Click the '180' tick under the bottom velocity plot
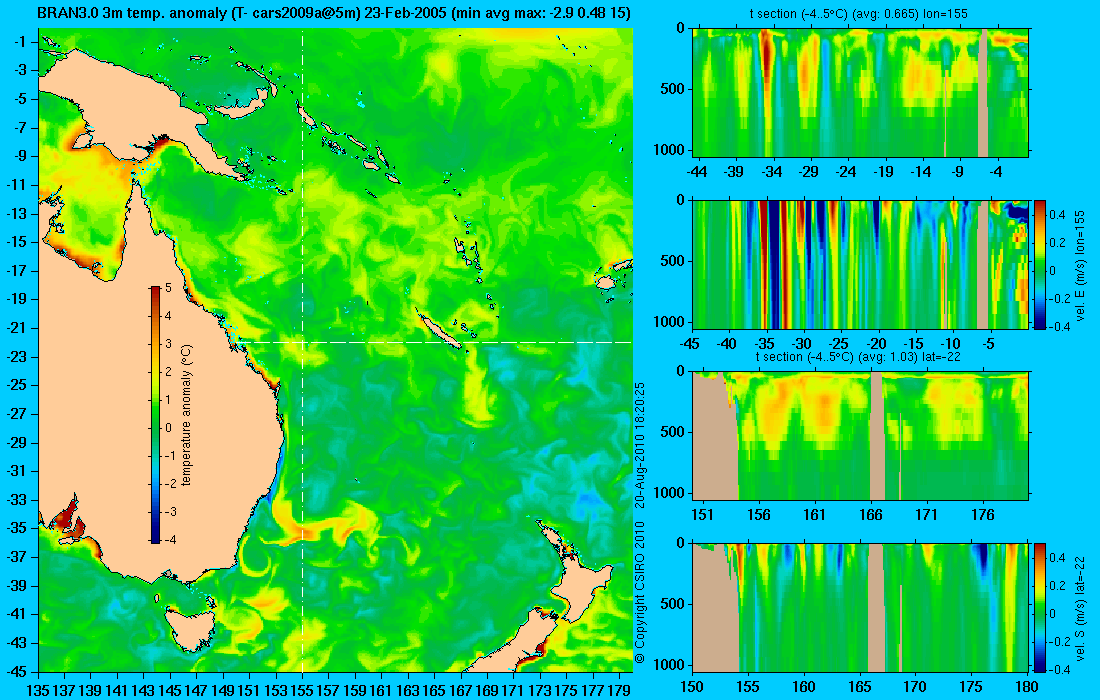The width and height of the screenshot is (1100, 700). click(x=1027, y=687)
